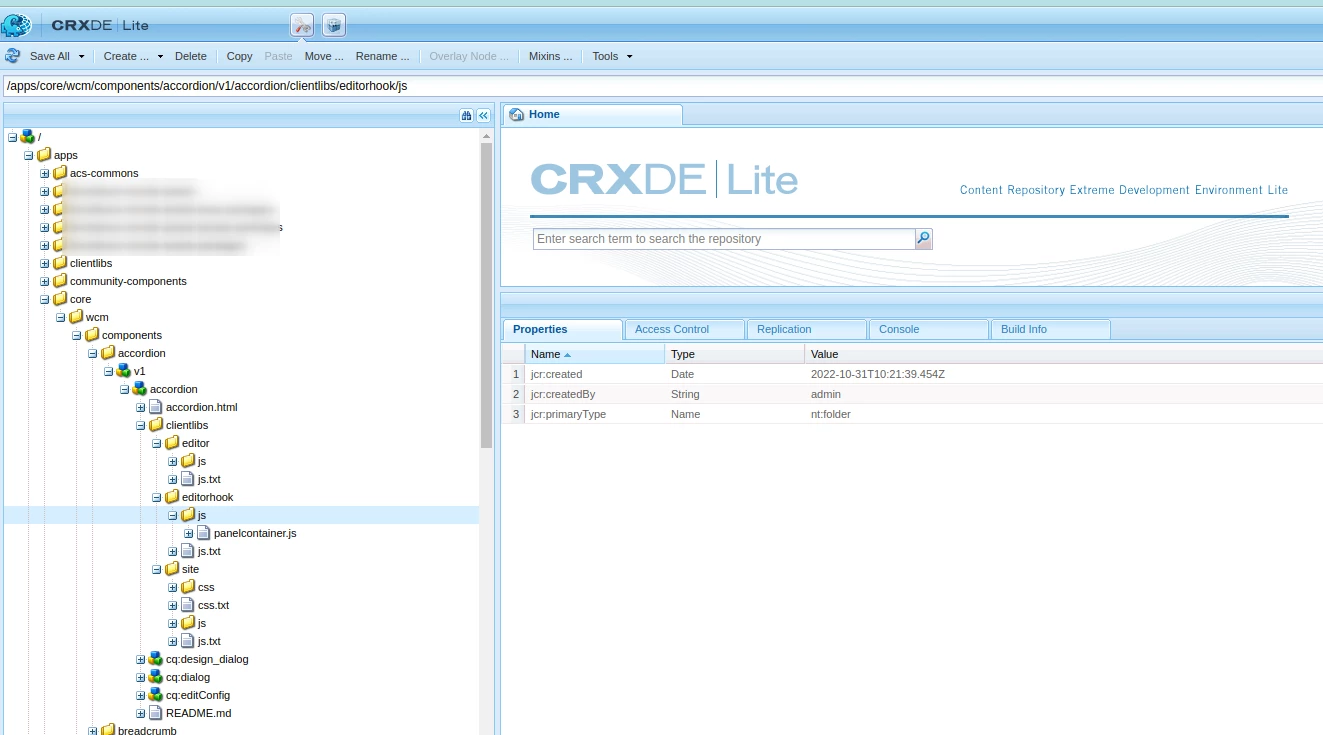Click the CRXDE elephant logo
Viewport: 1323px width, 735px height.
click(17, 25)
